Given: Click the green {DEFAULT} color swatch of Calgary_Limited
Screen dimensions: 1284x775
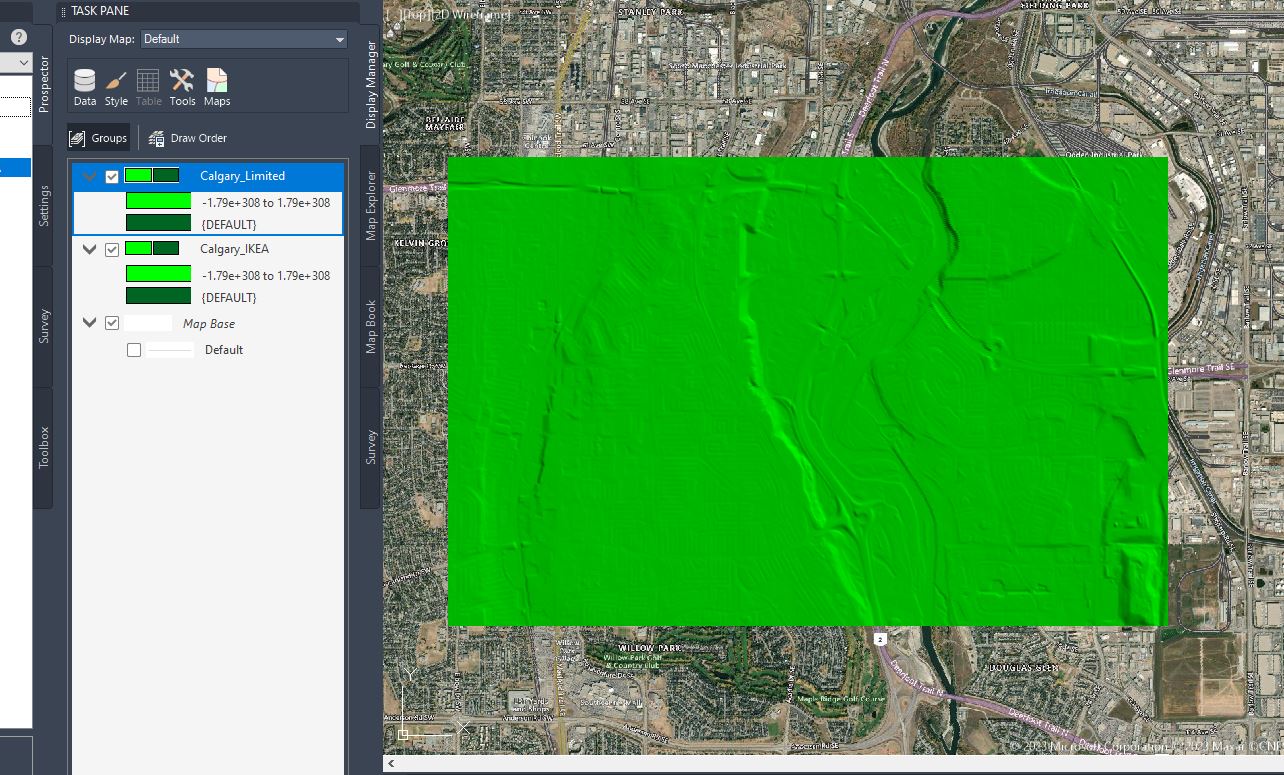Looking at the screenshot, I should 158,224.
